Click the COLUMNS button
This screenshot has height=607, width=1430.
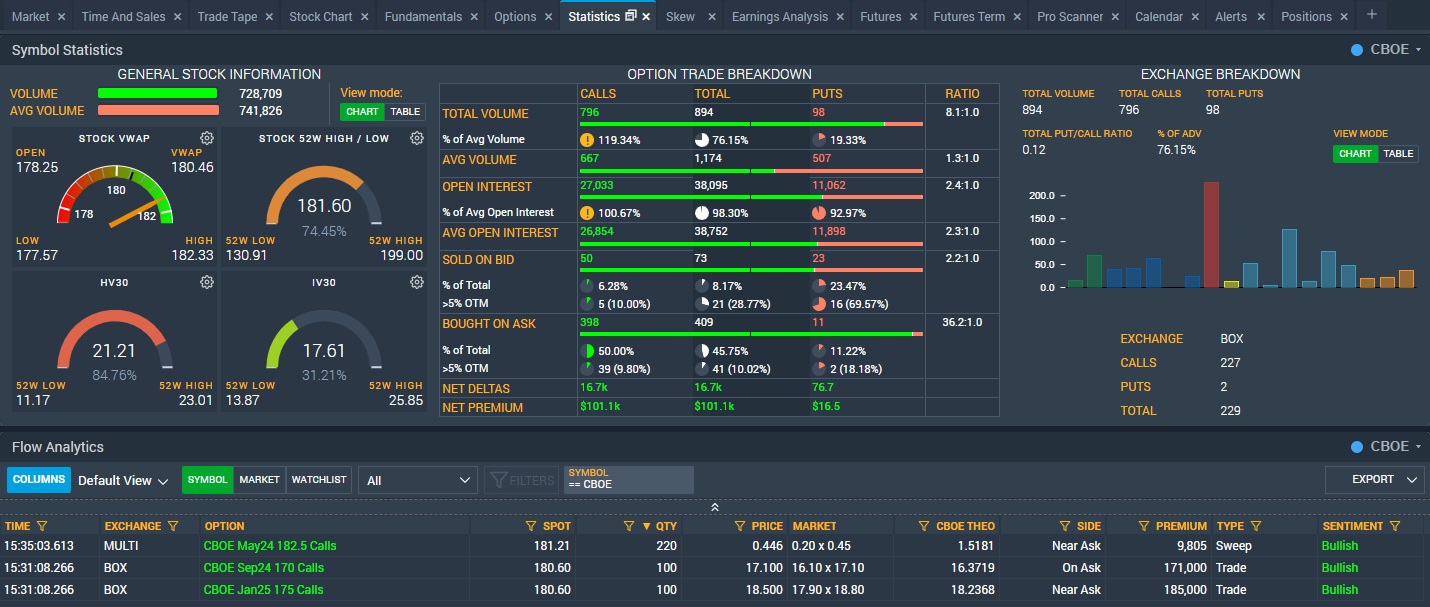point(39,480)
